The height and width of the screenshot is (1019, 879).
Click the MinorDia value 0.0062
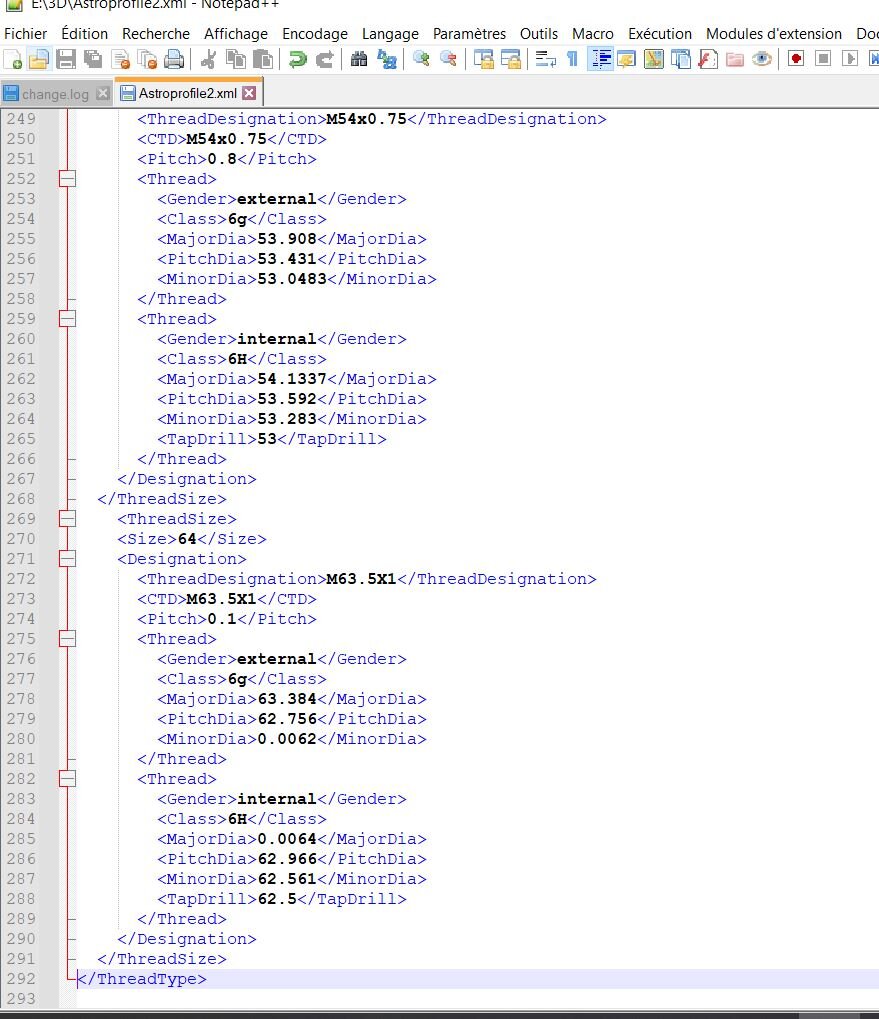287,739
